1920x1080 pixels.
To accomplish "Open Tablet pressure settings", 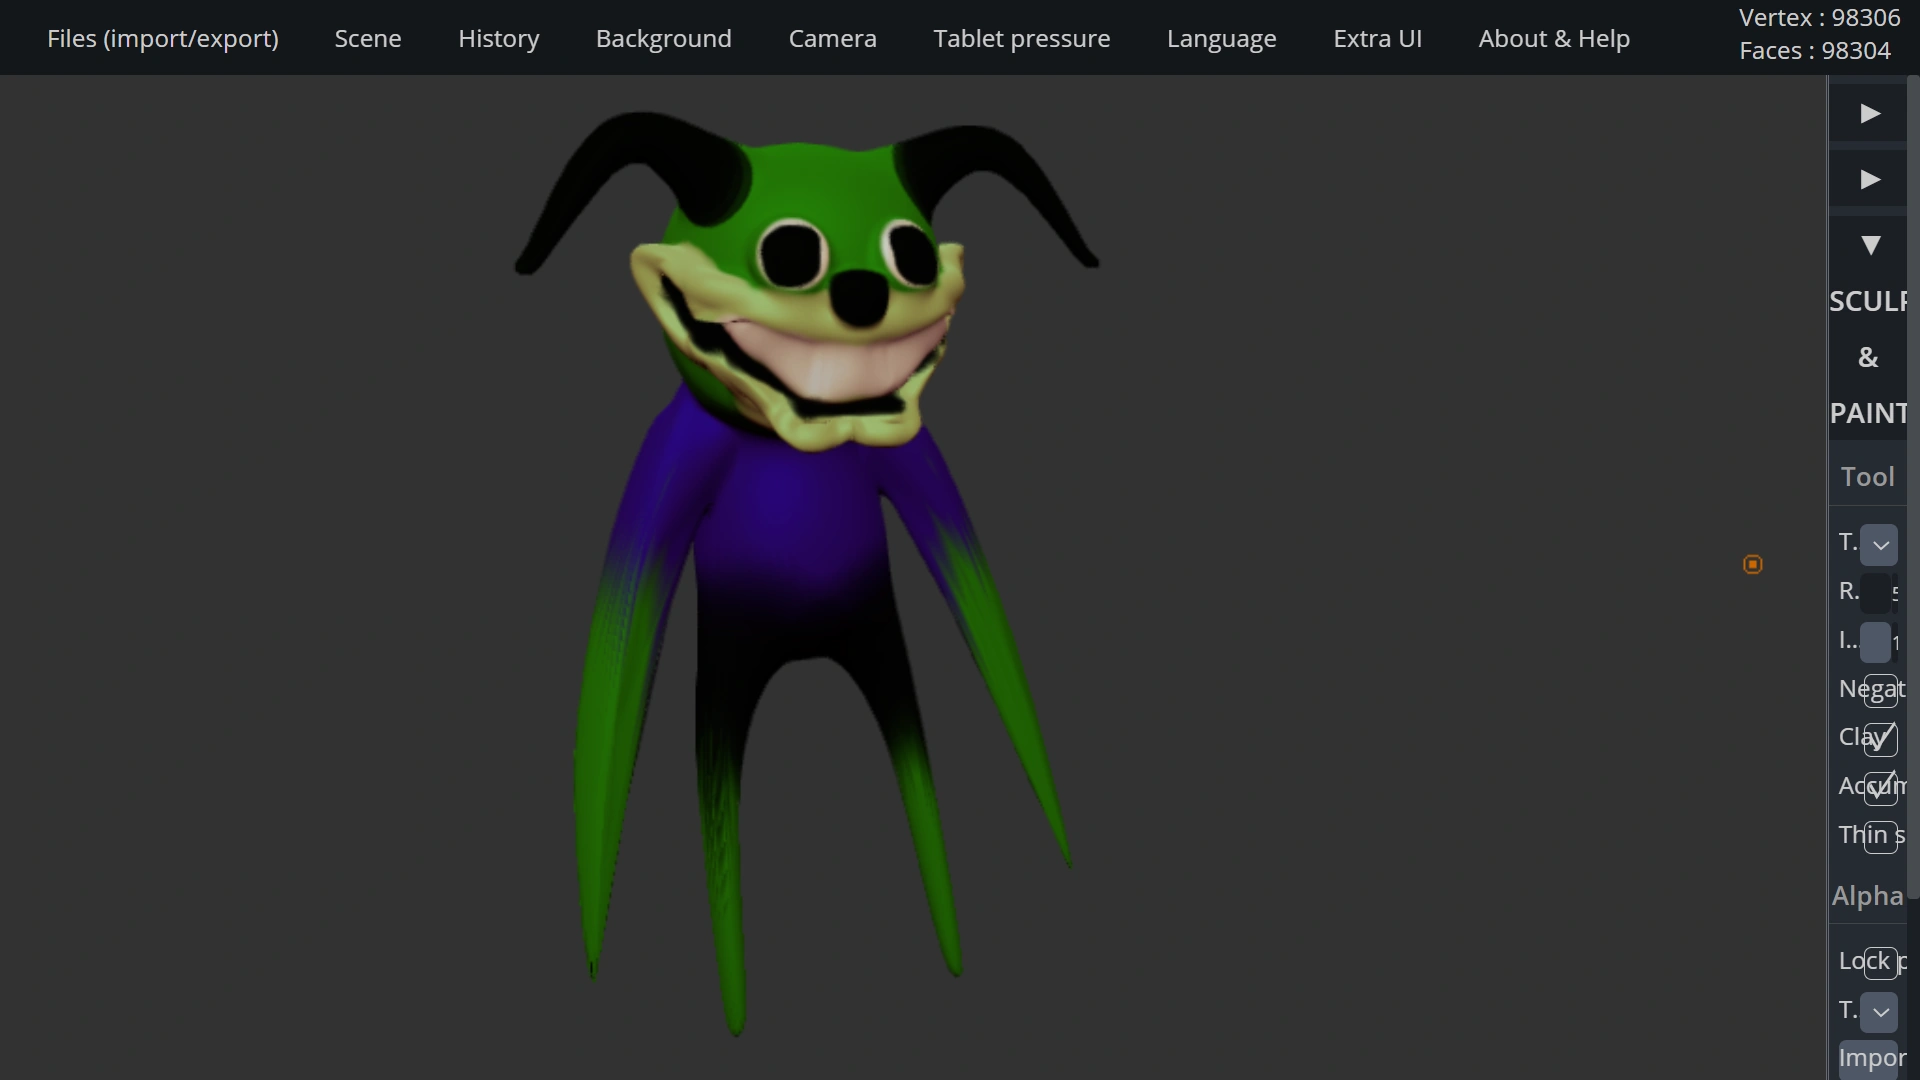I will [x=1021, y=38].
